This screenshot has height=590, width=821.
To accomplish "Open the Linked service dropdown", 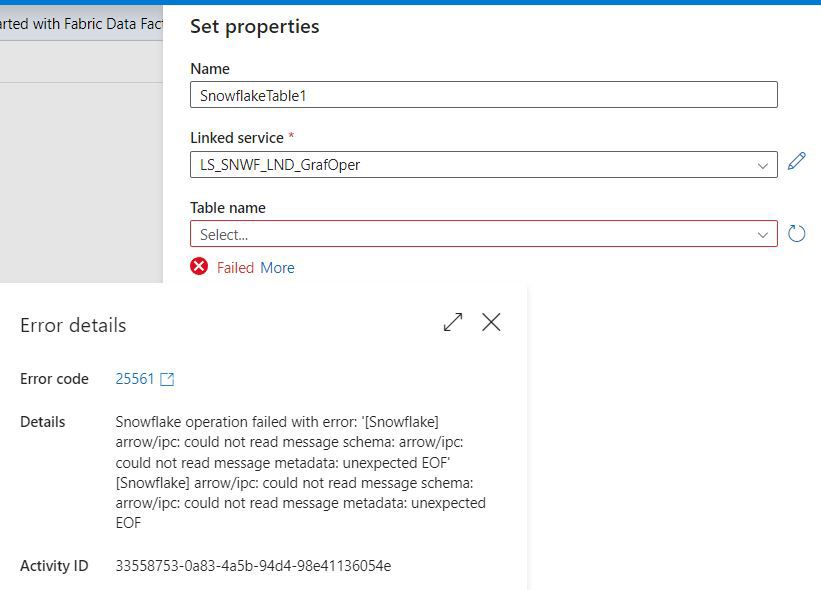I will pyautogui.click(x=483, y=165).
